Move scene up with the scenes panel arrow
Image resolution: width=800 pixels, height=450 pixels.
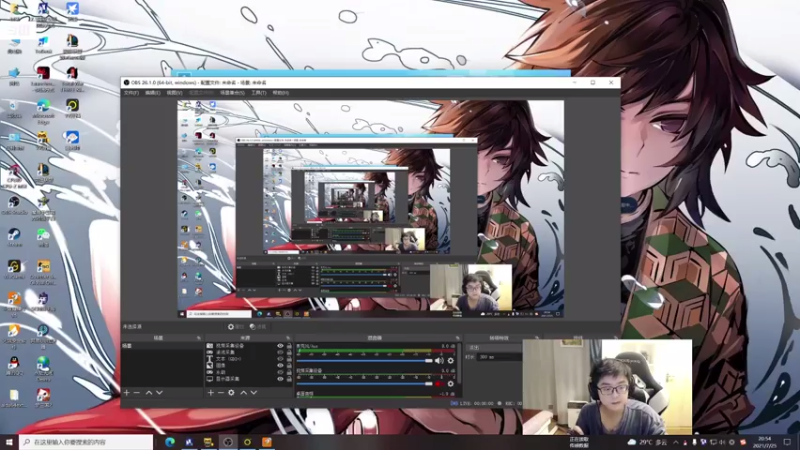(149, 393)
